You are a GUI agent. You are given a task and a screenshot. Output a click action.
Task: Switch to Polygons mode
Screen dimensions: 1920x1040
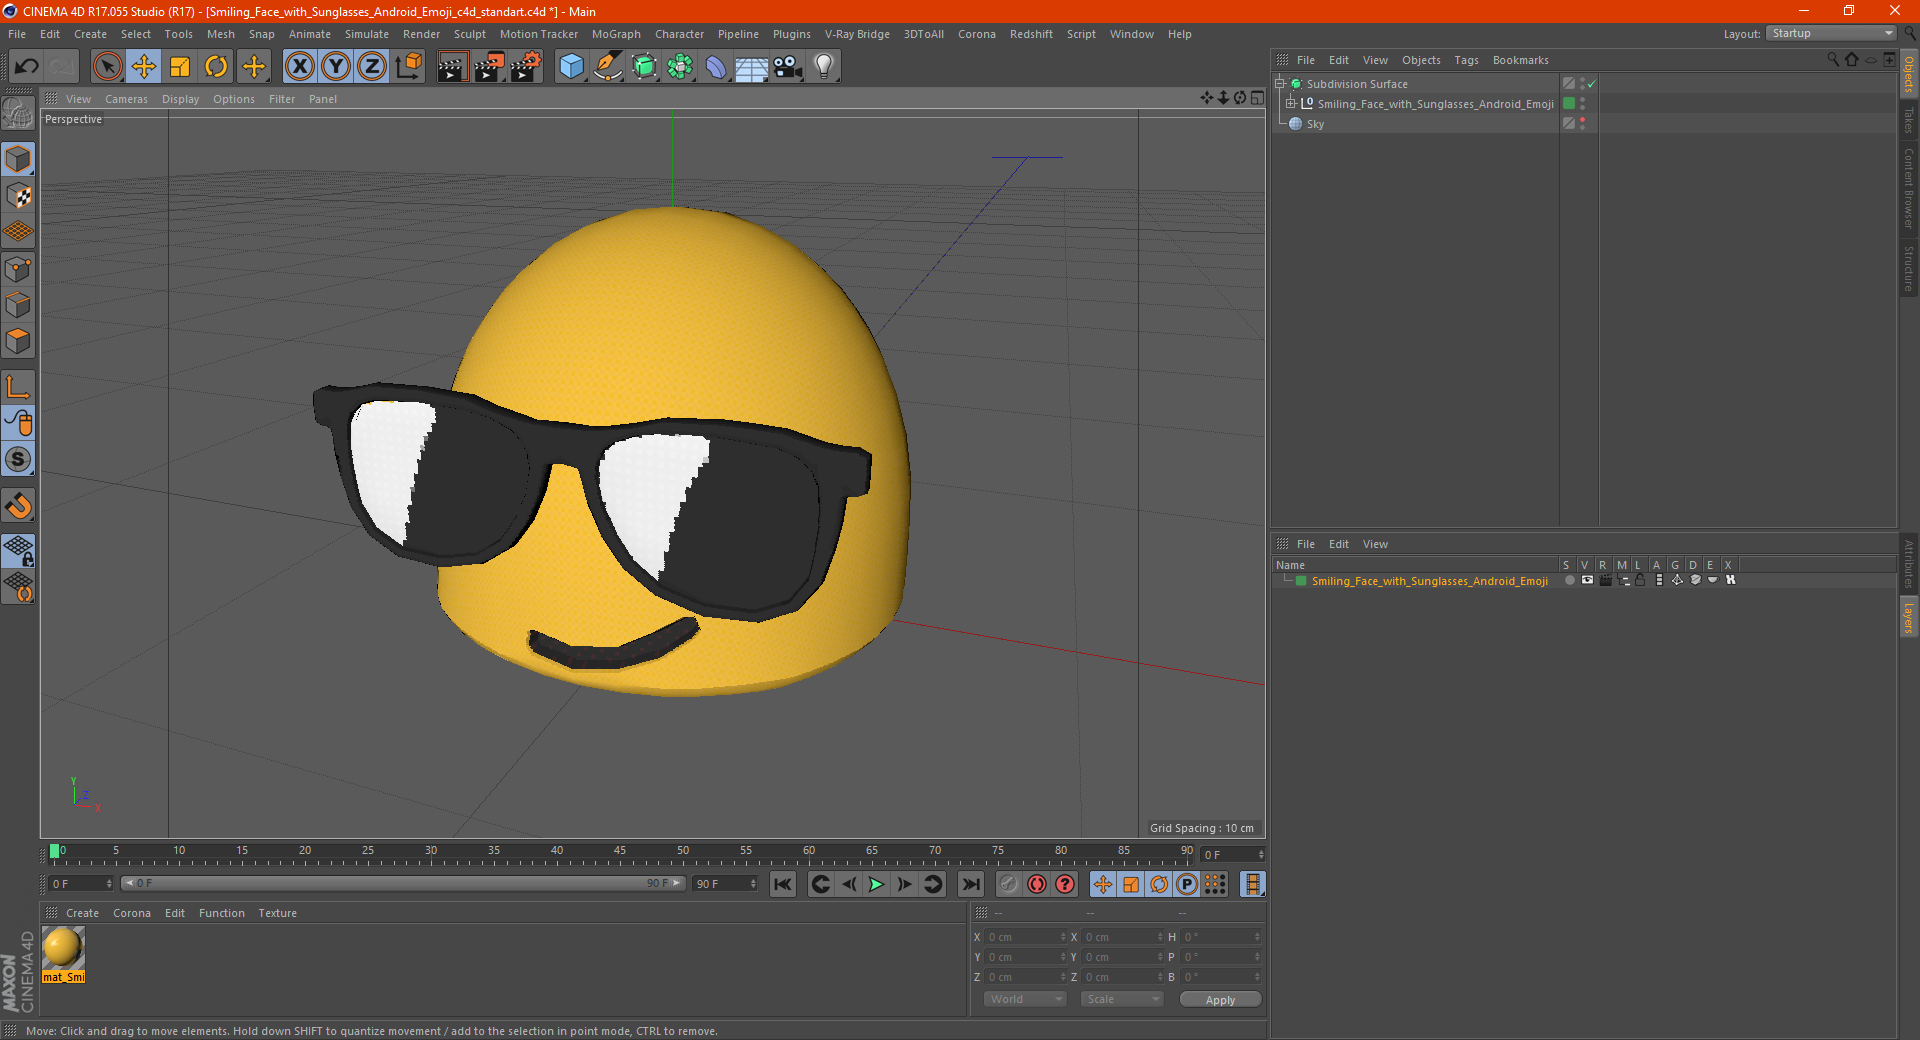pos(18,341)
